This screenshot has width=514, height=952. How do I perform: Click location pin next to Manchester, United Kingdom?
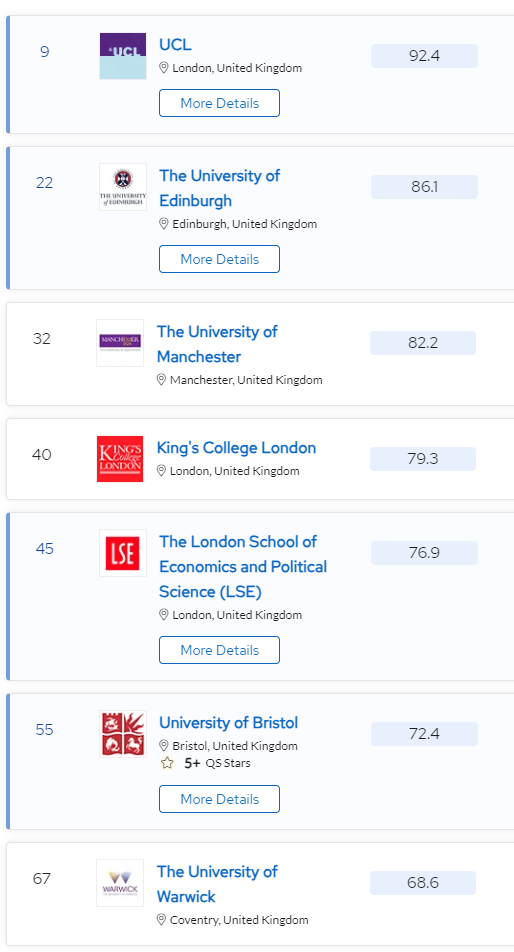tap(161, 380)
